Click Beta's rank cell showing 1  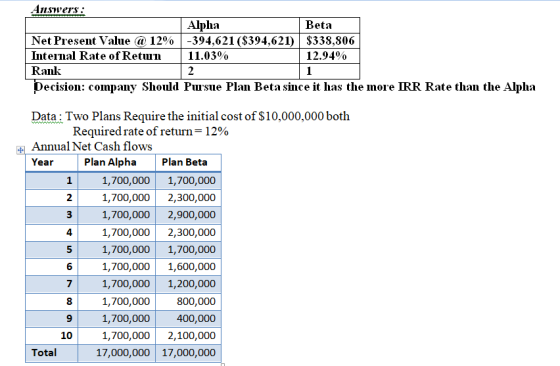point(329,71)
